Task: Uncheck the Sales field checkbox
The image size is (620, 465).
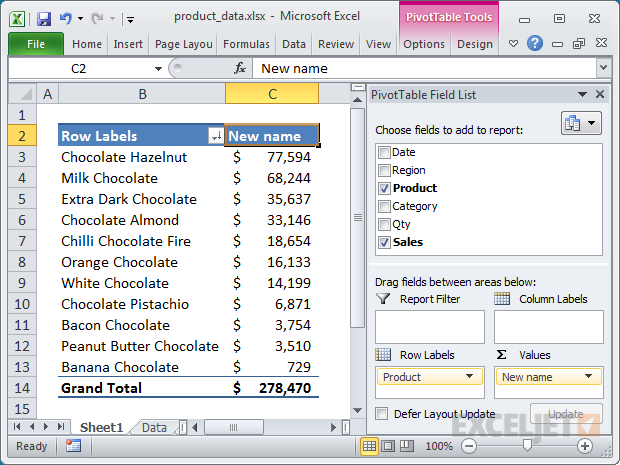Action: 384,242
